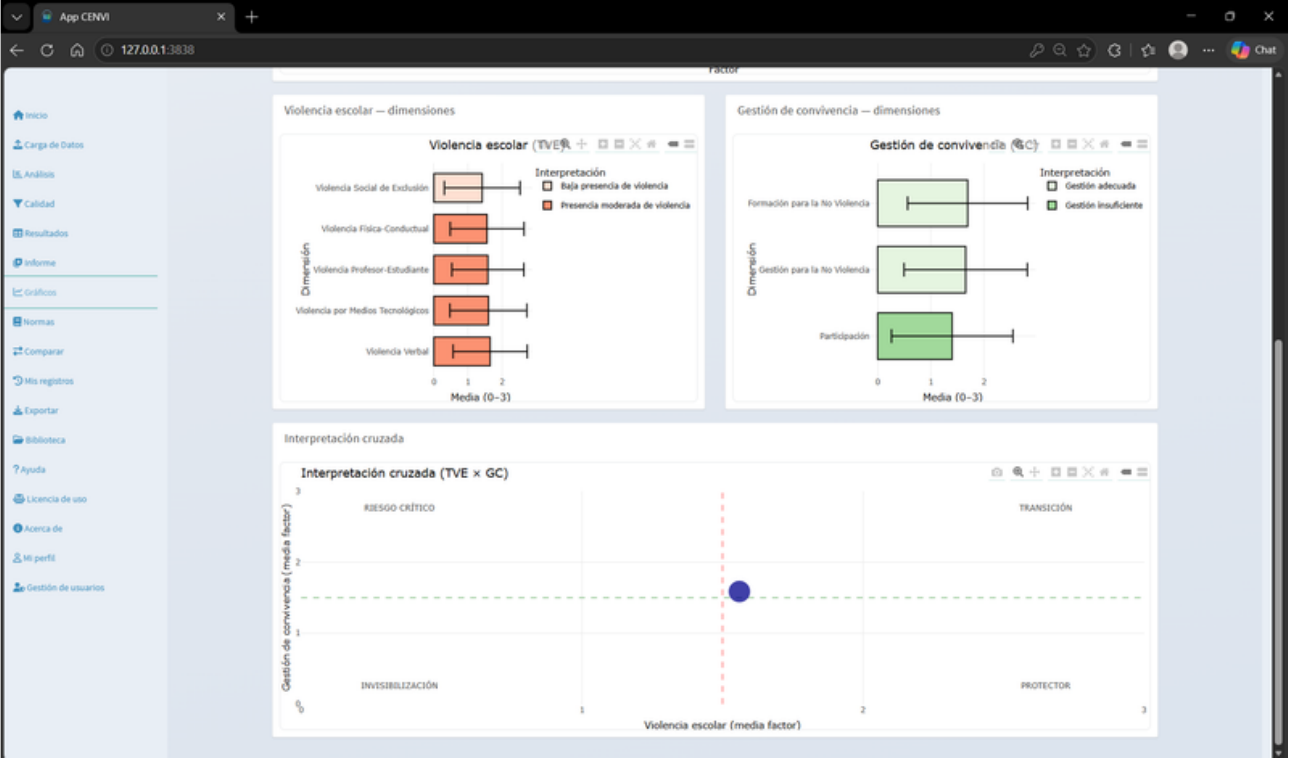1291x759 pixels.
Task: Open tab search chevron in browser title bar
Action: coord(15,17)
